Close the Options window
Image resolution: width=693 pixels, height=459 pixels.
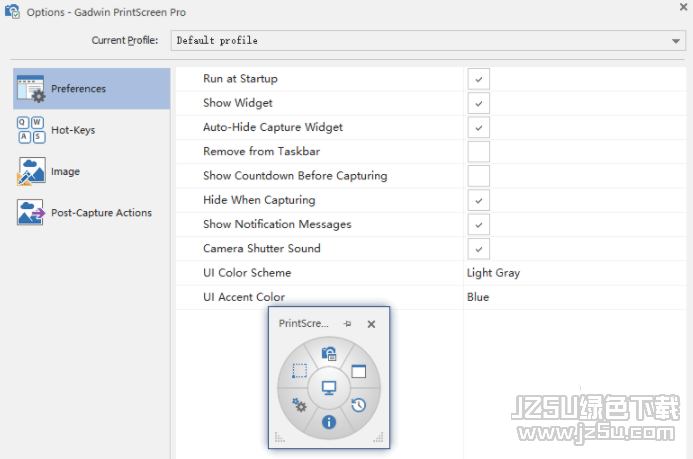pos(683,7)
